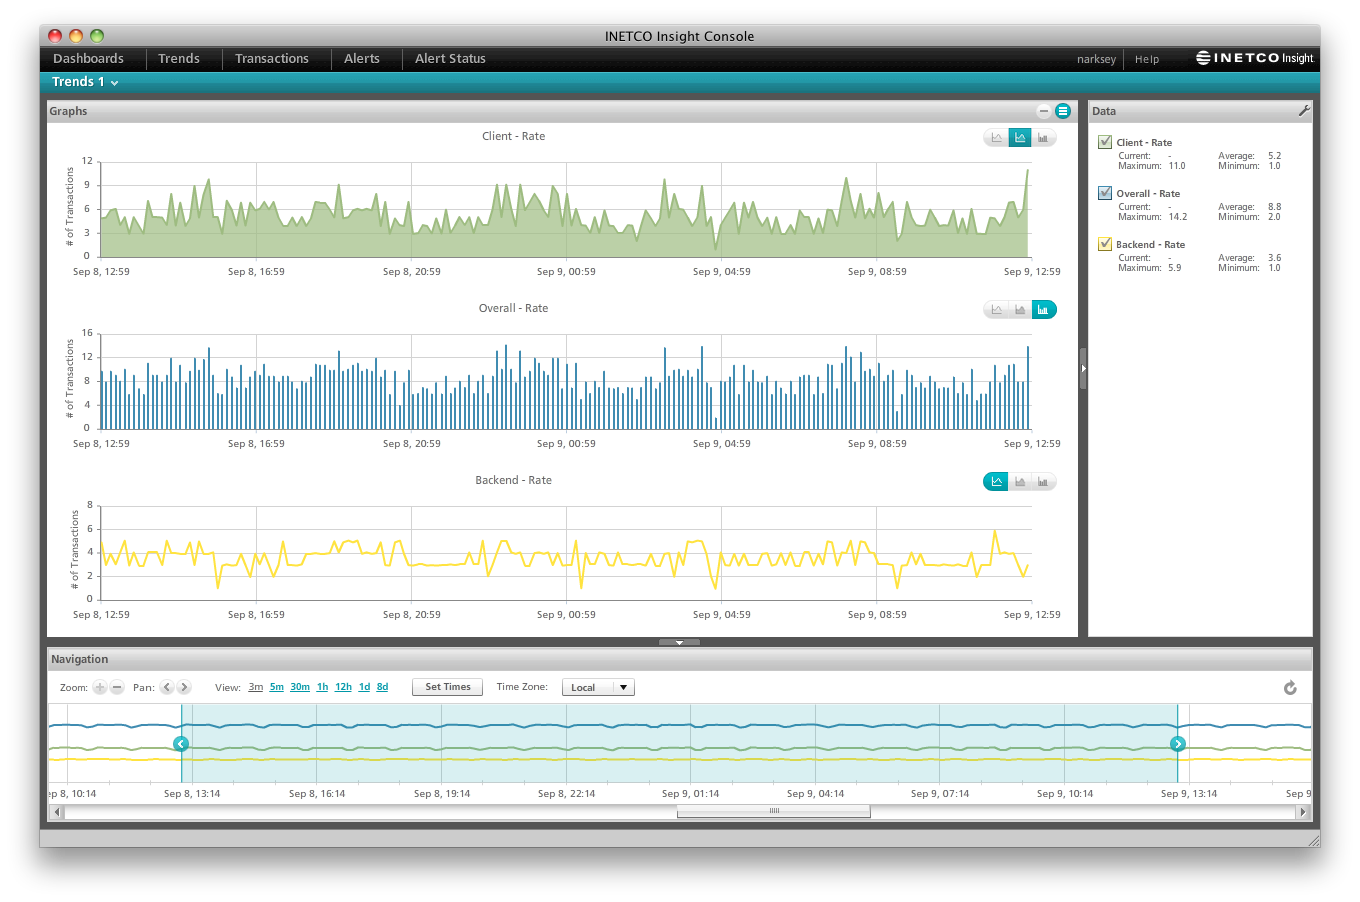Image resolution: width=1360 pixels, height=902 pixels.
Task: Click the horizontal scrollbar thumb
Action: 774,812
